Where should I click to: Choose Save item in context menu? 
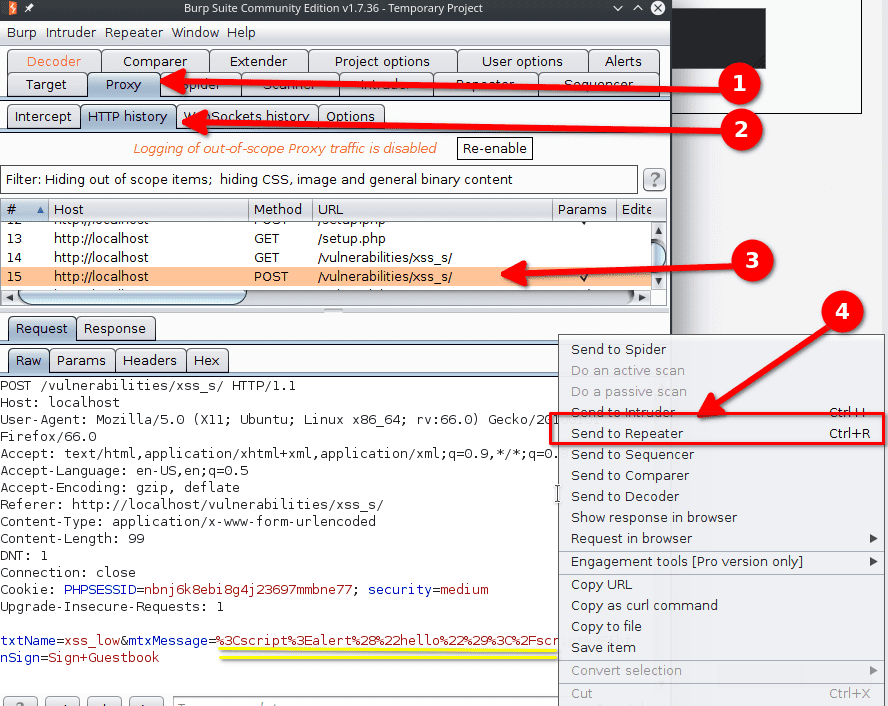(721, 648)
